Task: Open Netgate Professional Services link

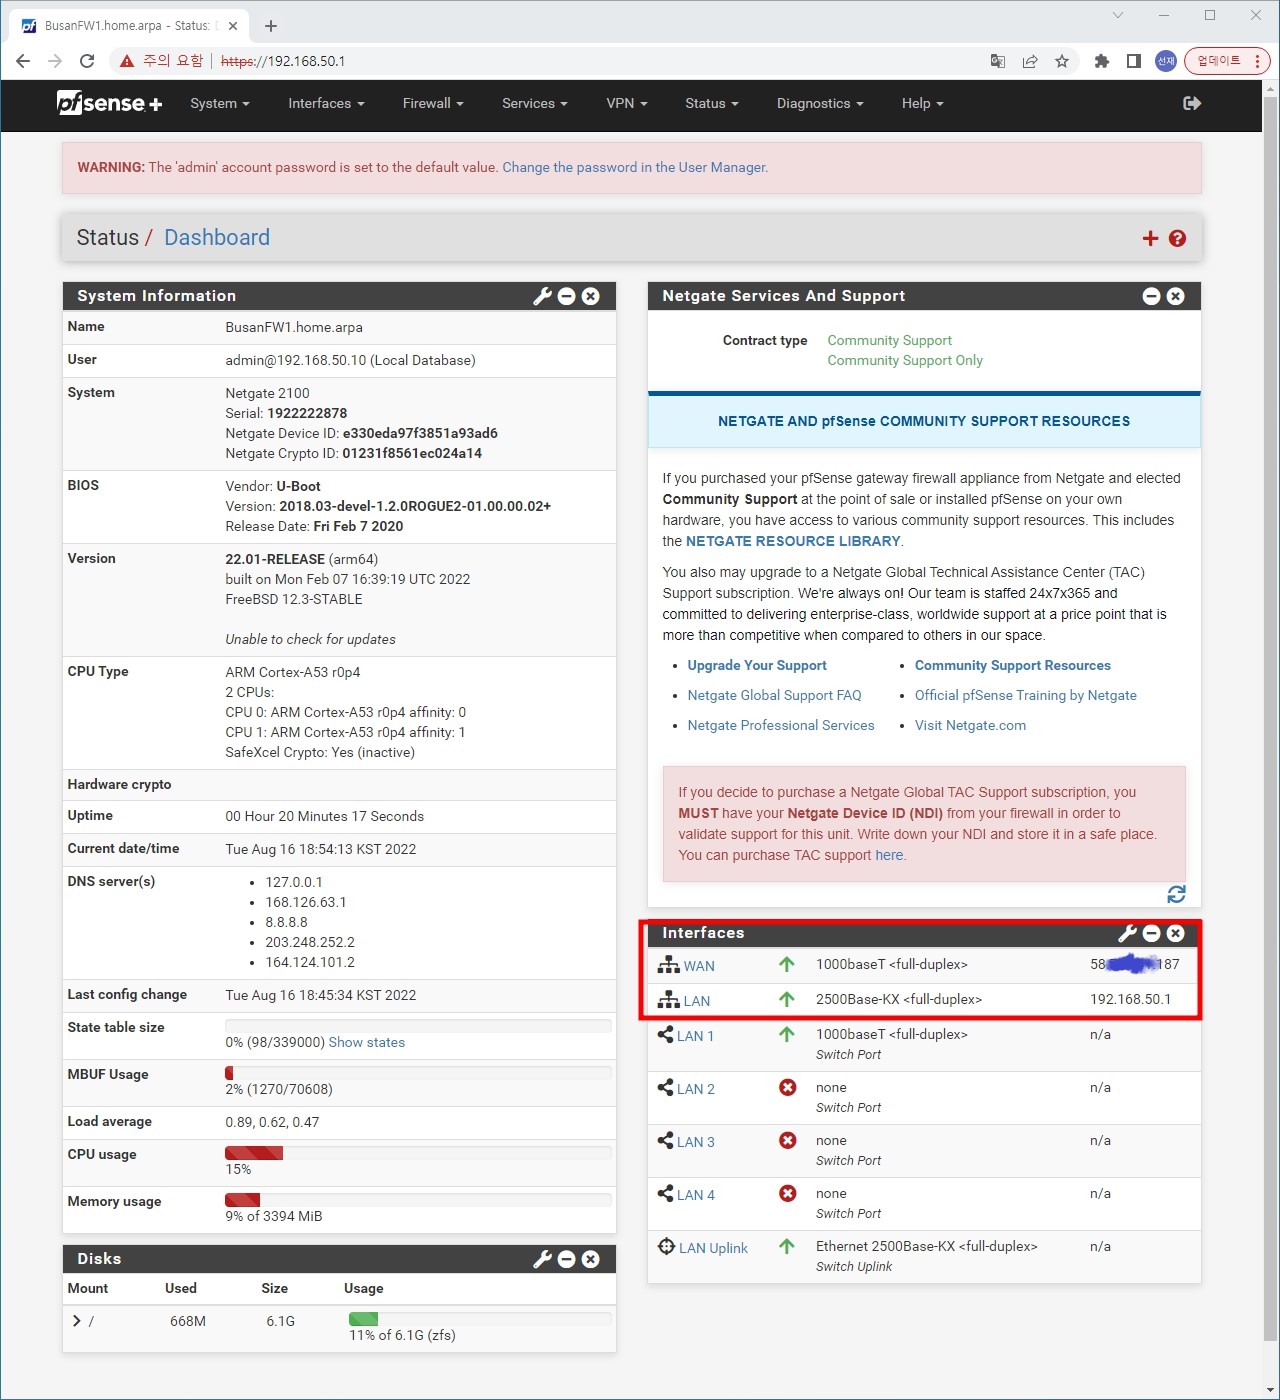Action: click(x=781, y=725)
